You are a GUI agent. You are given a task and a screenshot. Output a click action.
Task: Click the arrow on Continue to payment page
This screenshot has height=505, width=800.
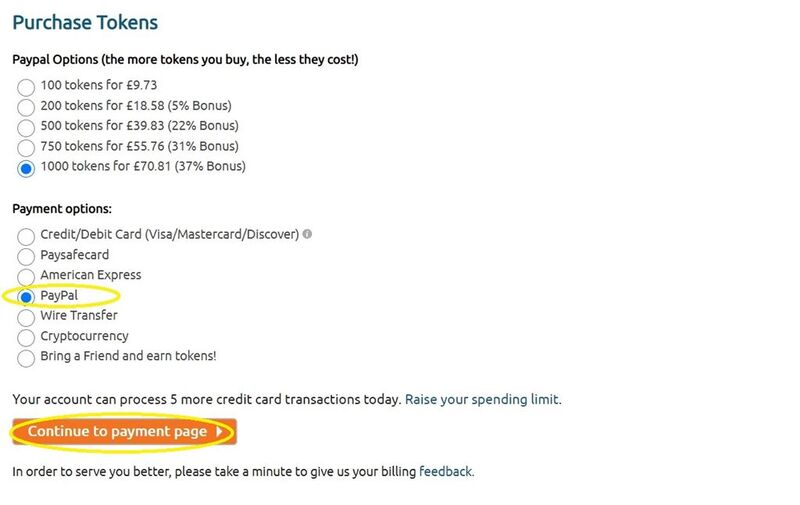click(x=219, y=432)
